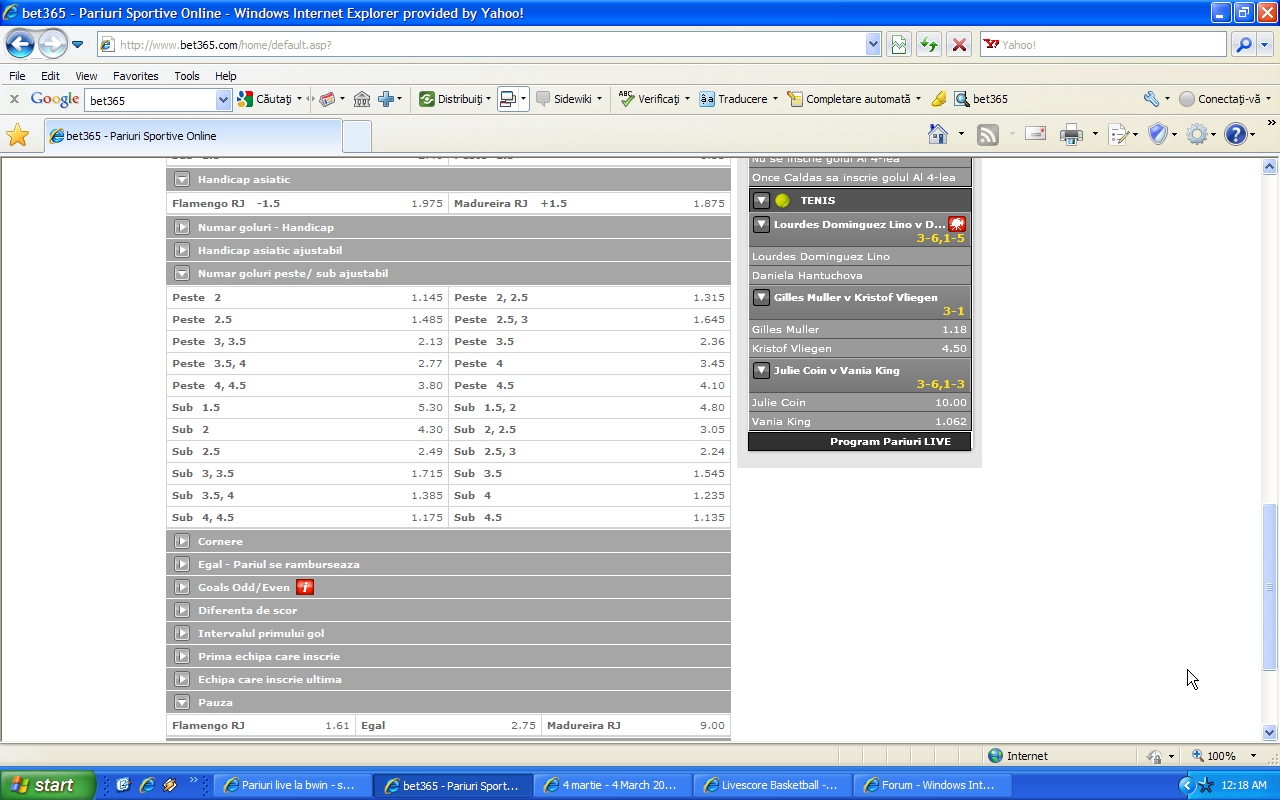The image size is (1280, 800).
Task: Expand Egal - Pariul se ramburseaza
Action: pos(182,564)
